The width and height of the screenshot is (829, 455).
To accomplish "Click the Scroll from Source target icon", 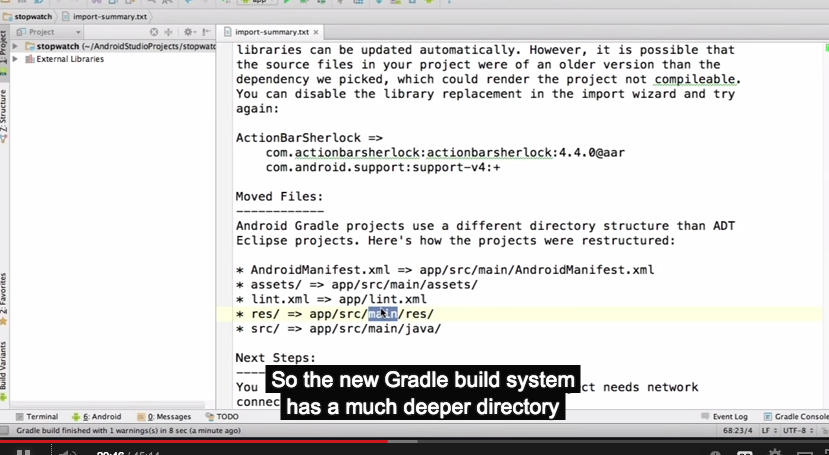I will pos(154,32).
